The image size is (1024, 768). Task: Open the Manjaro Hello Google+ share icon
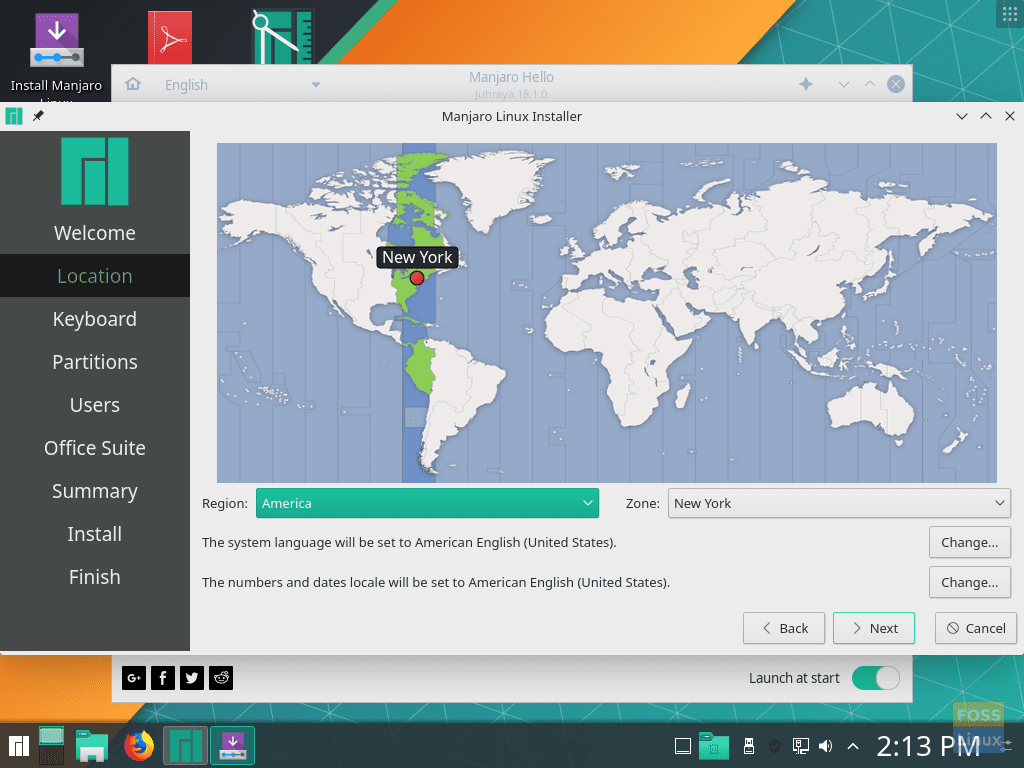[133, 678]
